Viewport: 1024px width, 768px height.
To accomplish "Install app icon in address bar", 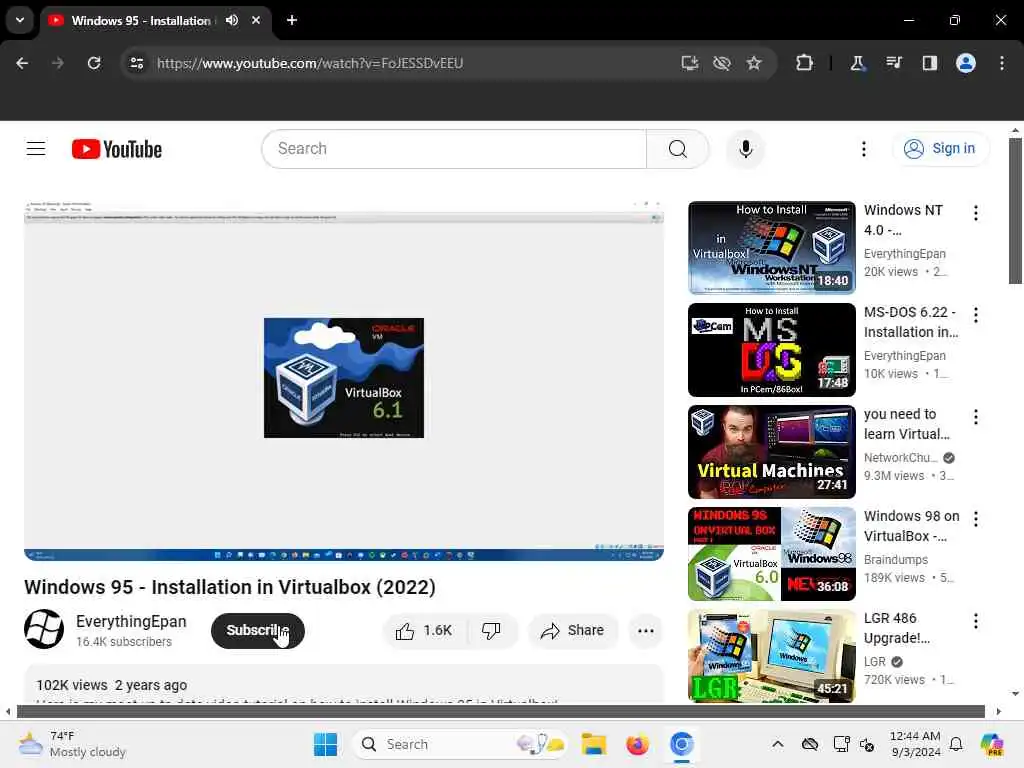I will click(x=690, y=63).
